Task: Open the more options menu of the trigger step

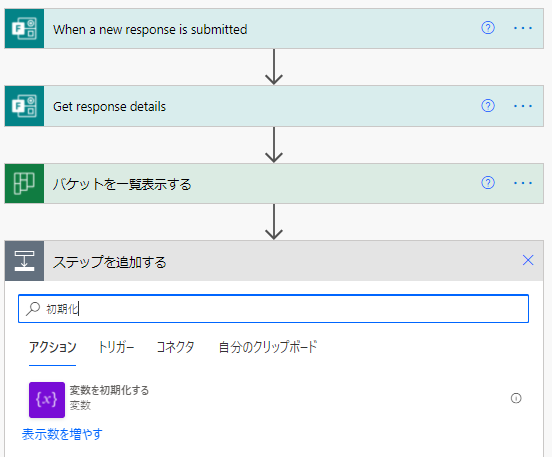Action: pos(523,28)
